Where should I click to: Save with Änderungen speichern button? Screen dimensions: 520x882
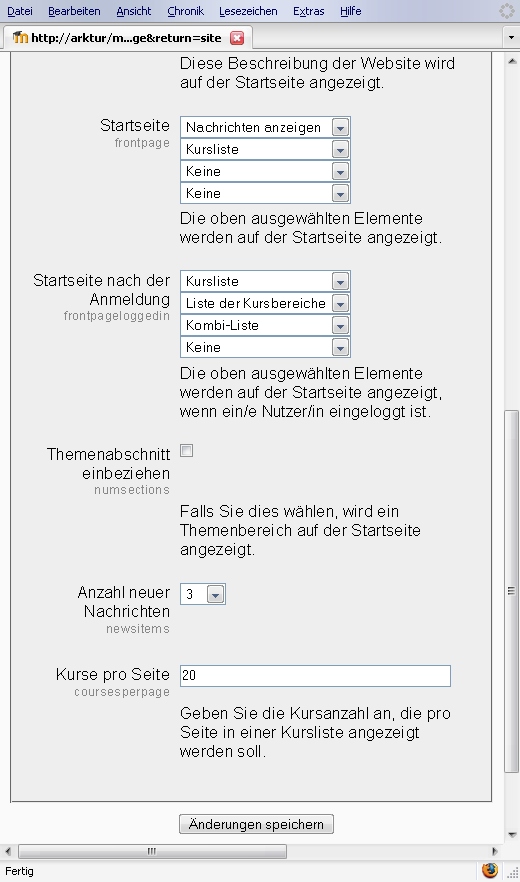click(256, 824)
